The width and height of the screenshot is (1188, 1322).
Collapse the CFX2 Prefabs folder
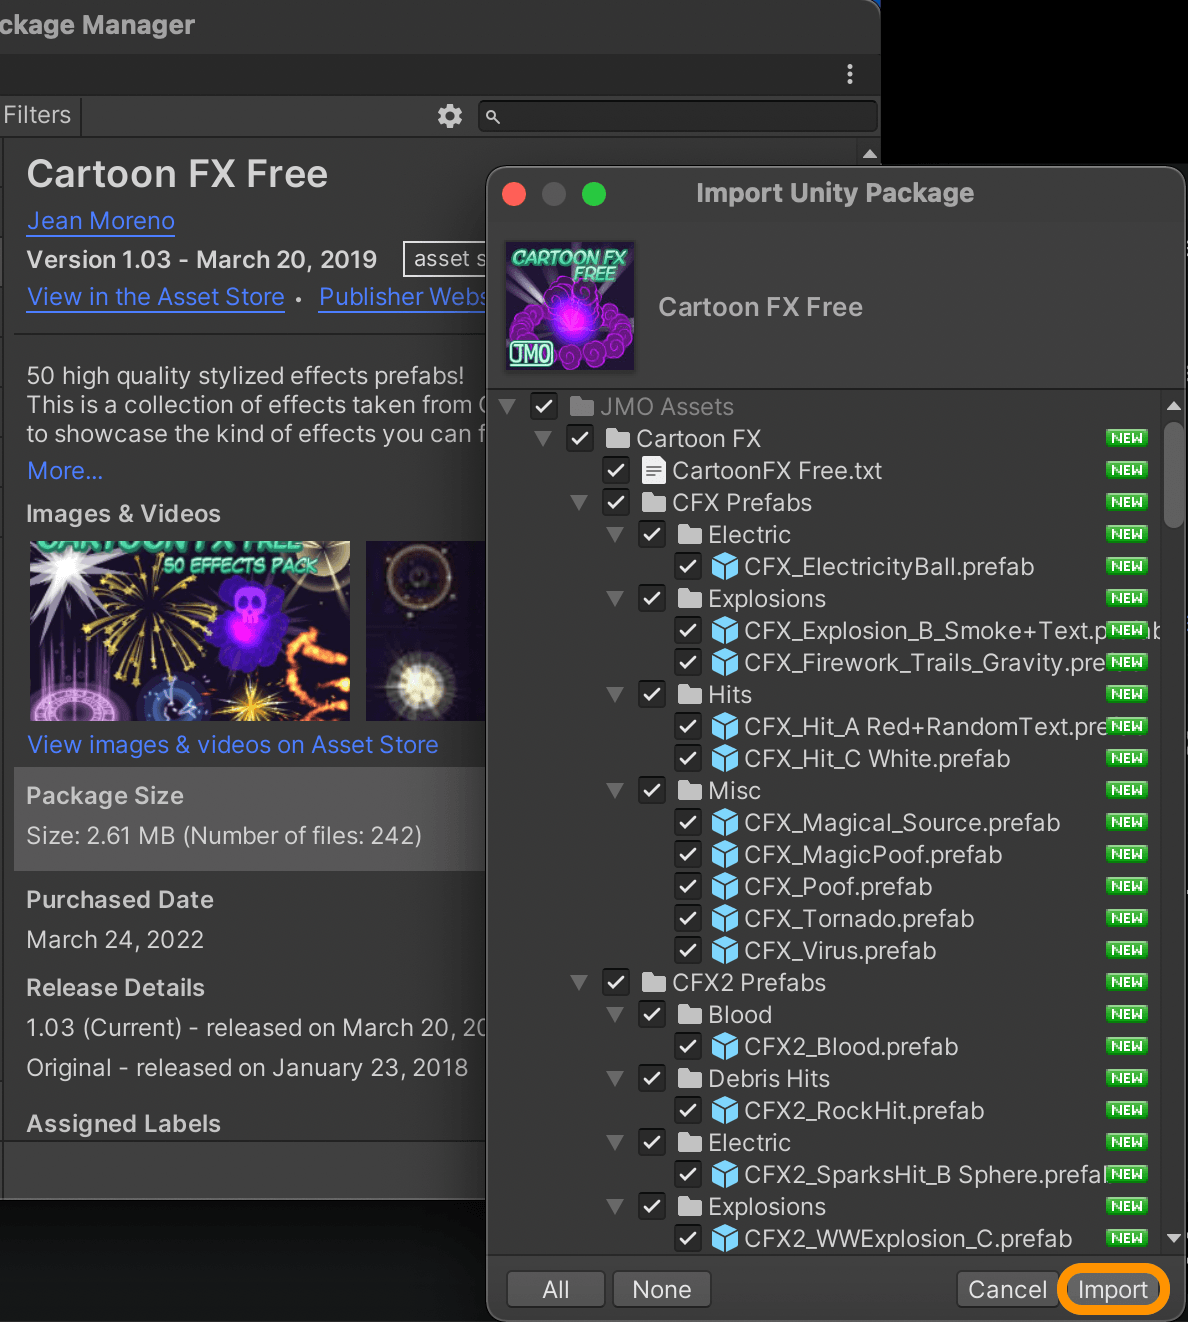pos(579,982)
